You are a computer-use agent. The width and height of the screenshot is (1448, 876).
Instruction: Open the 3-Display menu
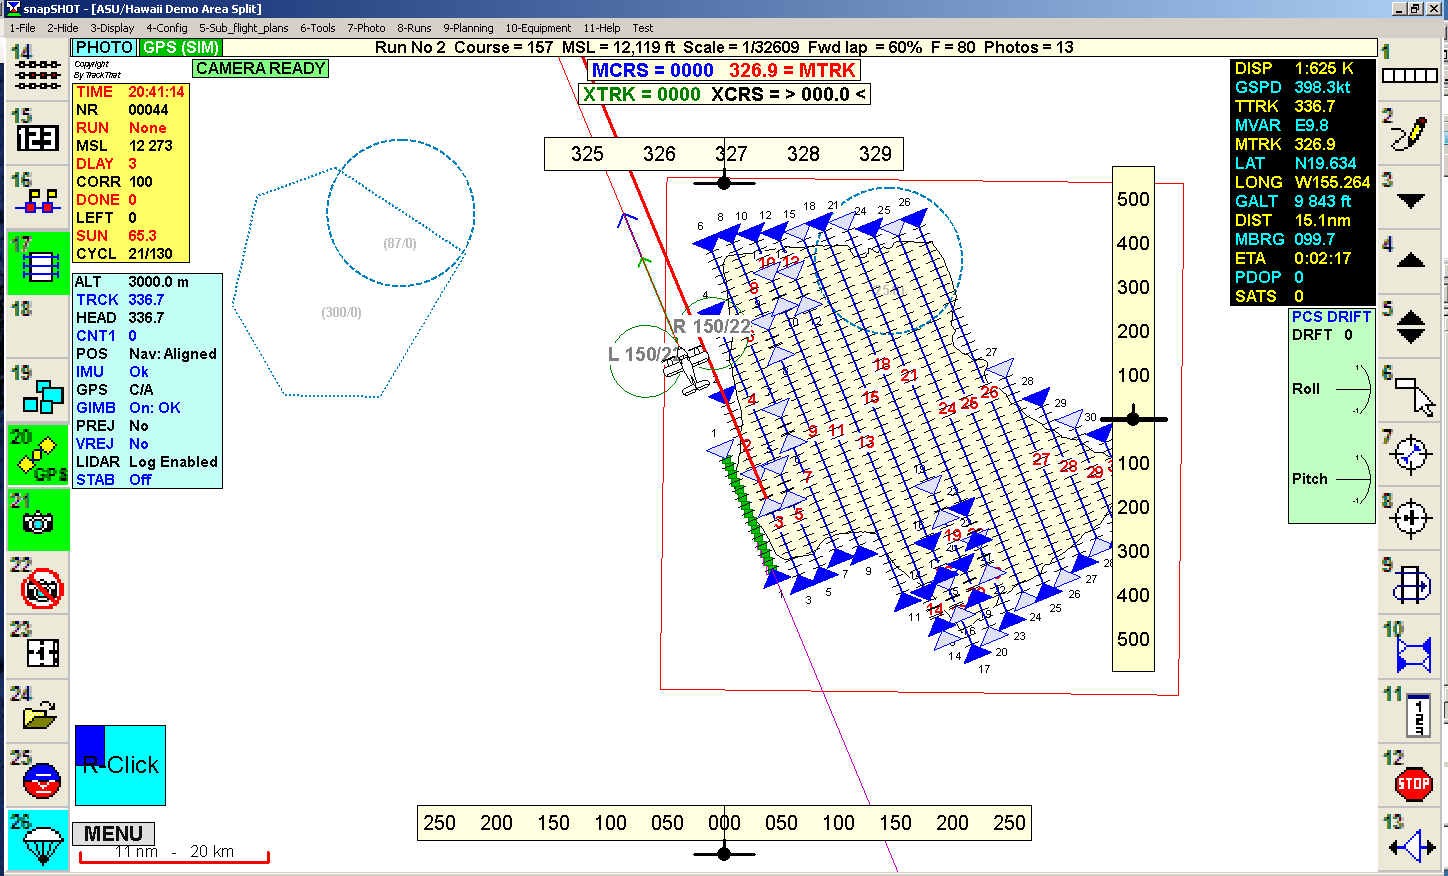point(112,28)
